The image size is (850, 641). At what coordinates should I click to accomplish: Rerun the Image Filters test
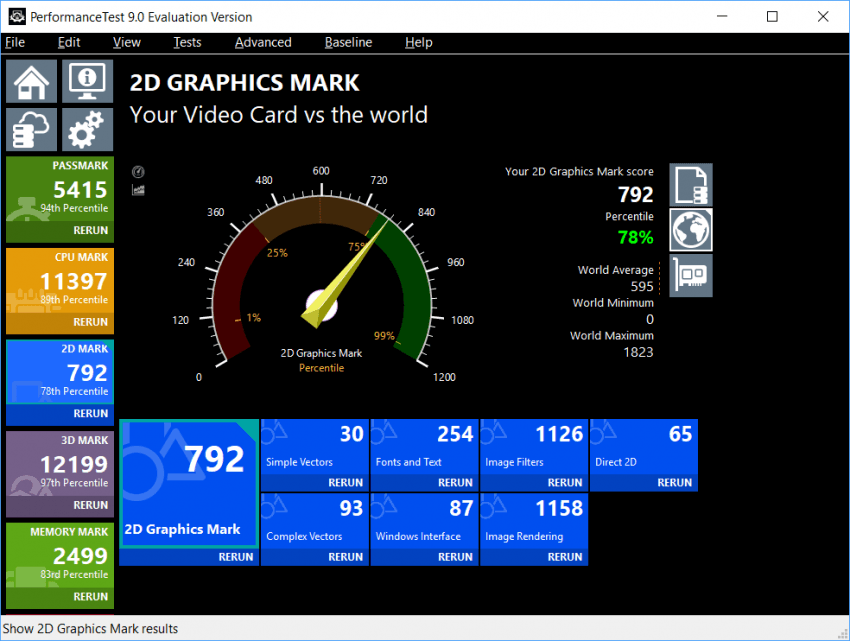click(x=564, y=483)
